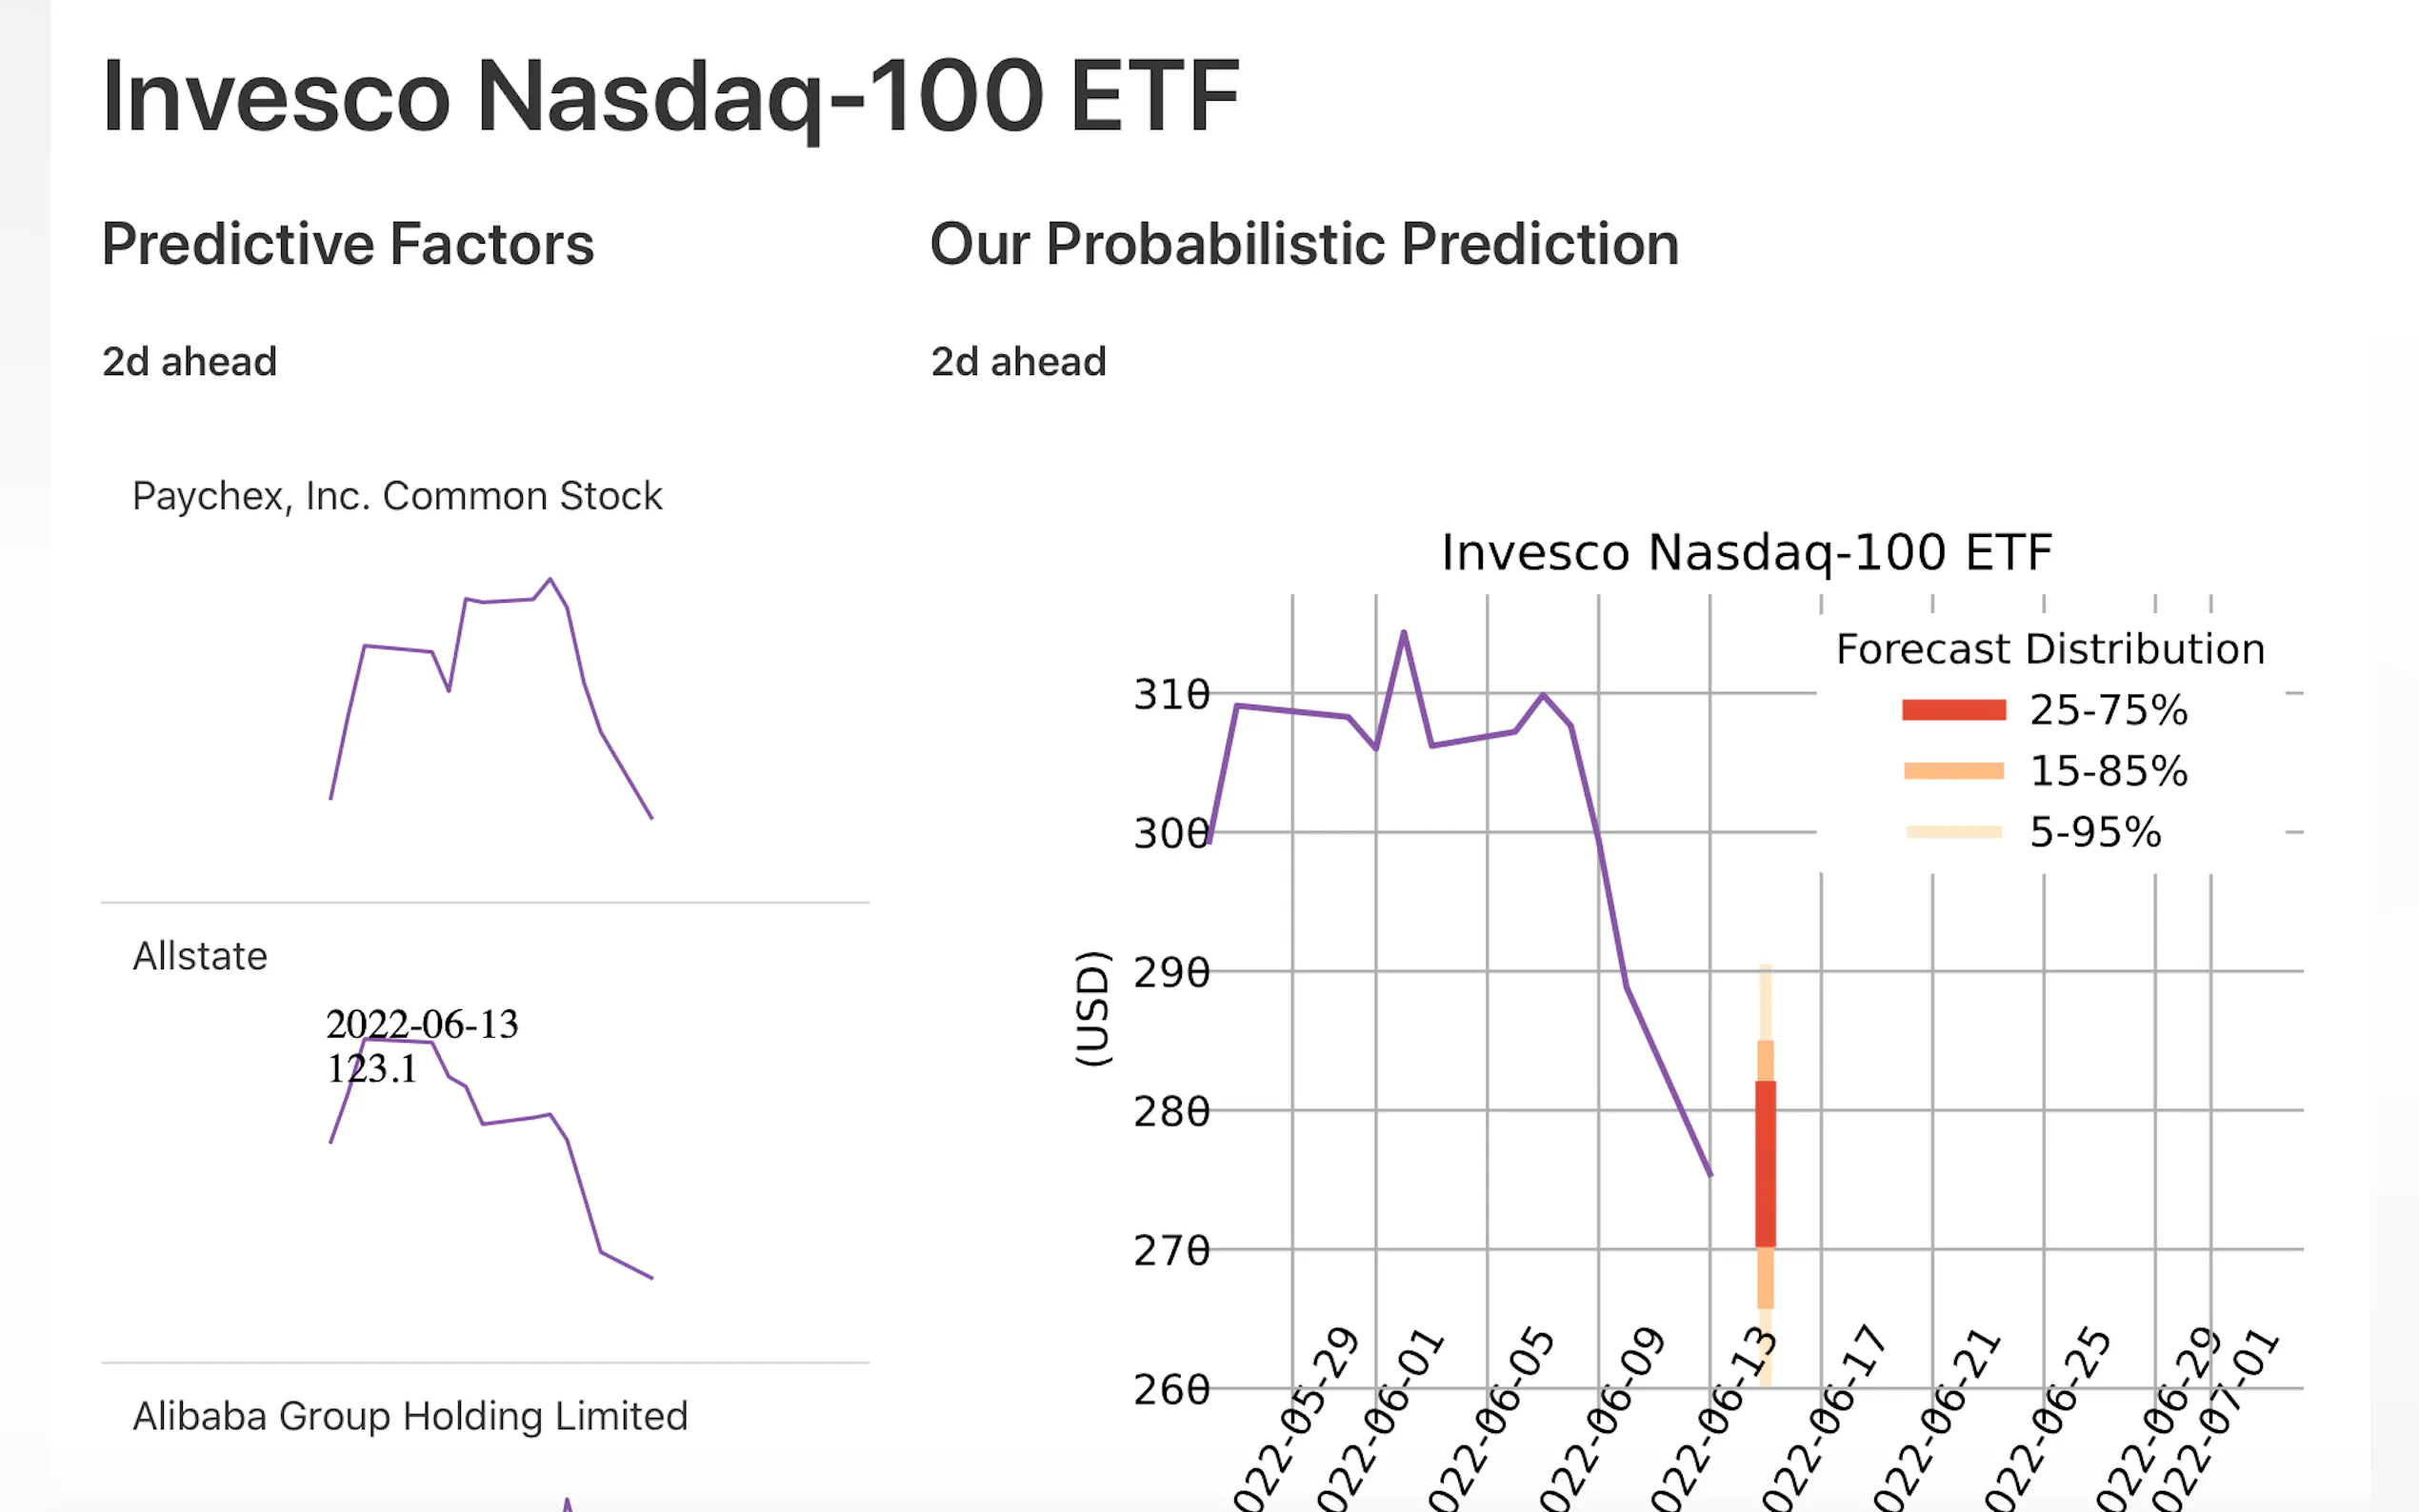Screen dimensions: 2419x1512
Task: Click the 15-85% orange legend swatch
Action: click(x=1953, y=771)
